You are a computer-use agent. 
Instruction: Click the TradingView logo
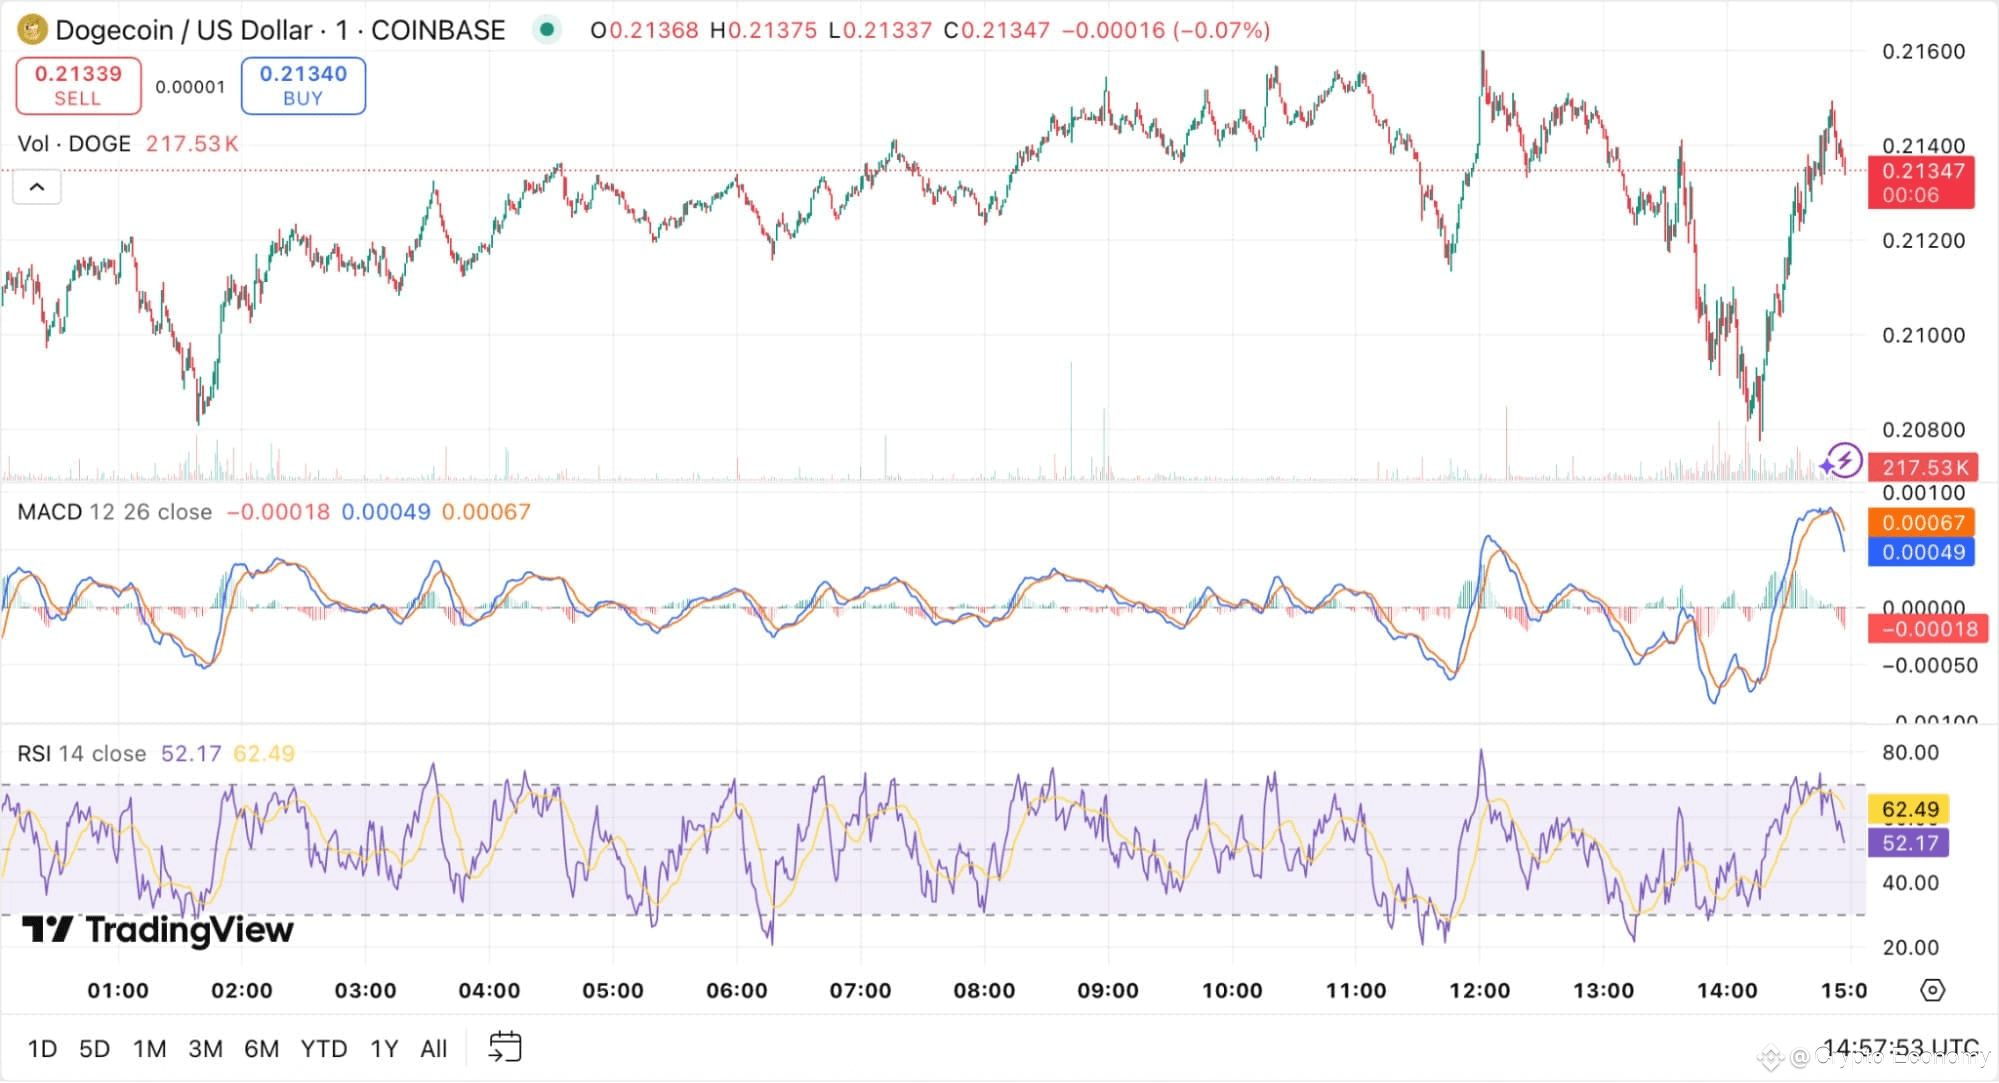pos(158,930)
